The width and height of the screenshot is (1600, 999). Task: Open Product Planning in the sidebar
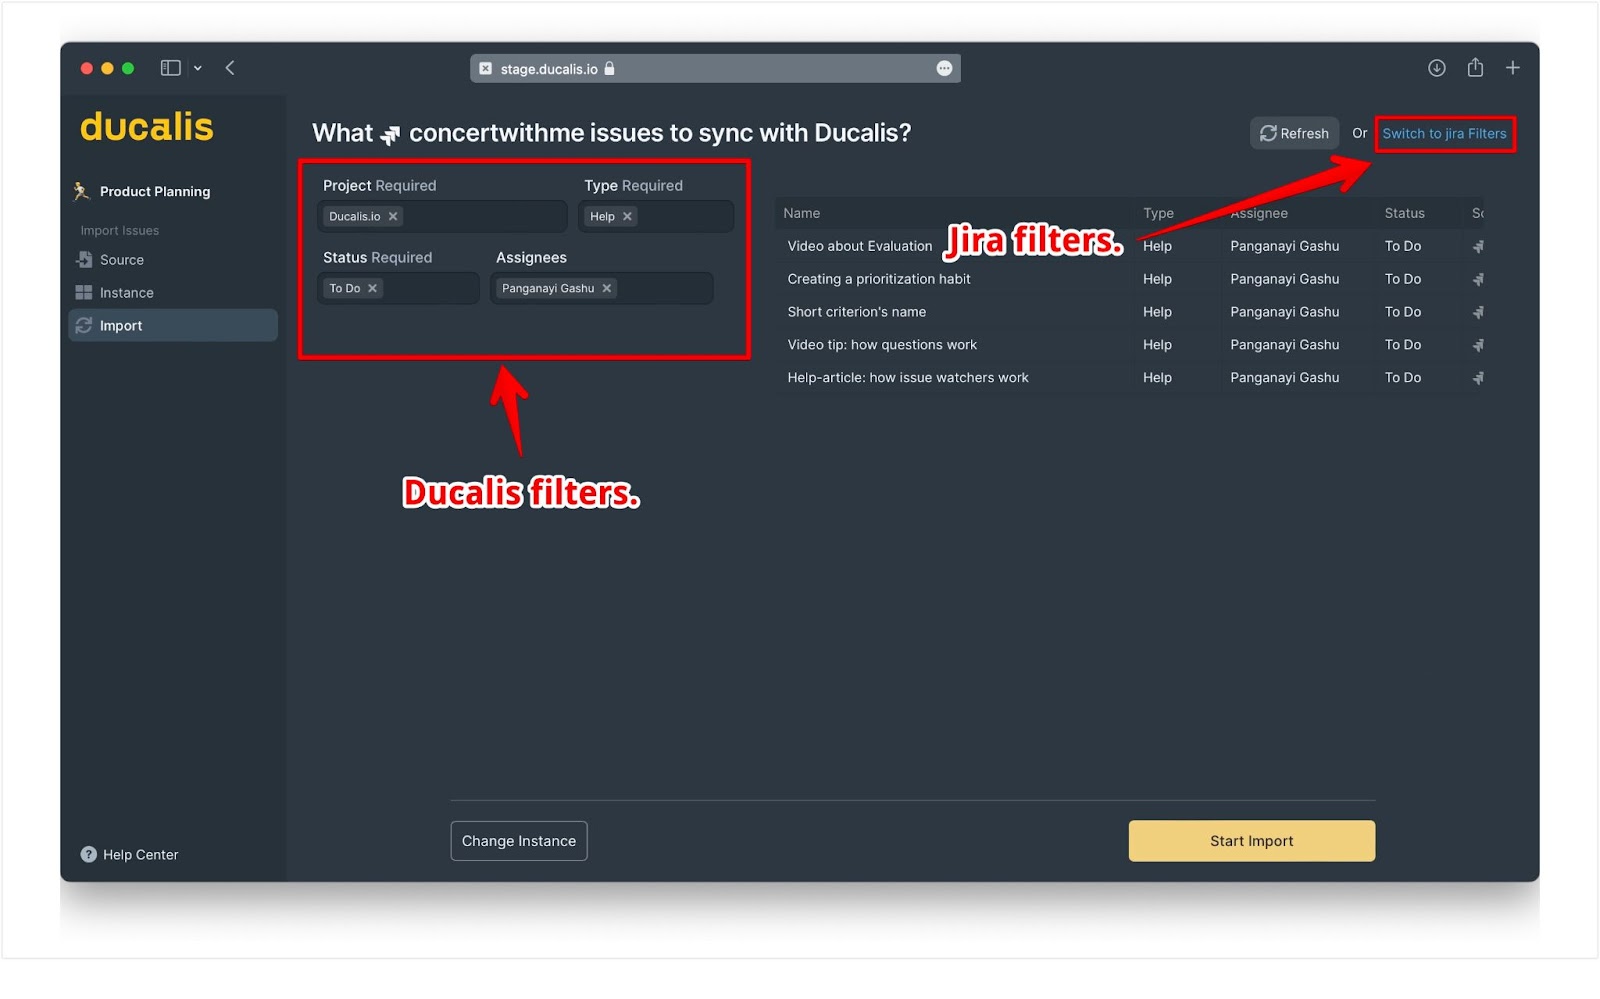pyautogui.click(x=155, y=191)
